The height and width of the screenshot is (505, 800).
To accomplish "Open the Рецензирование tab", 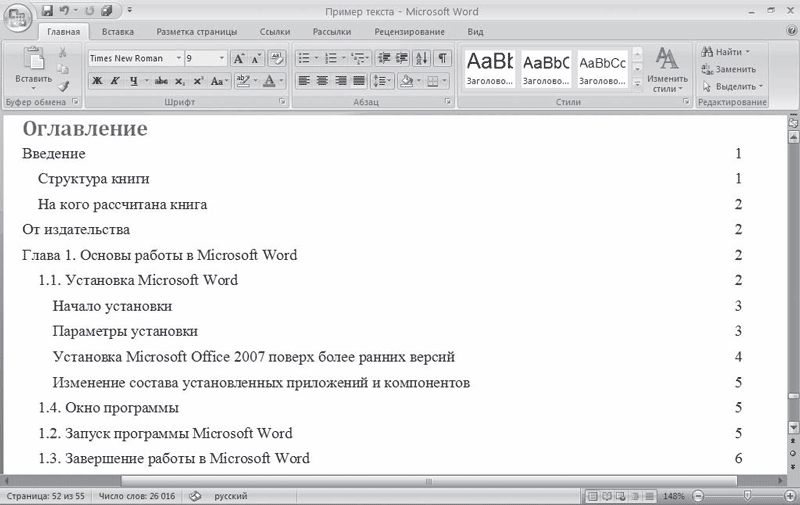I will [x=410, y=32].
